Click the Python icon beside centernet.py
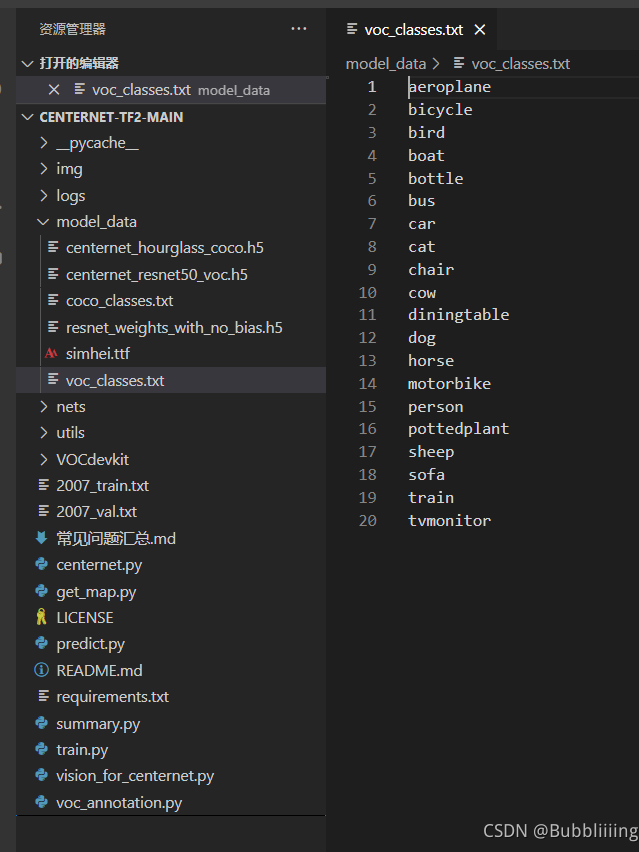The height and width of the screenshot is (852, 639). (41, 564)
